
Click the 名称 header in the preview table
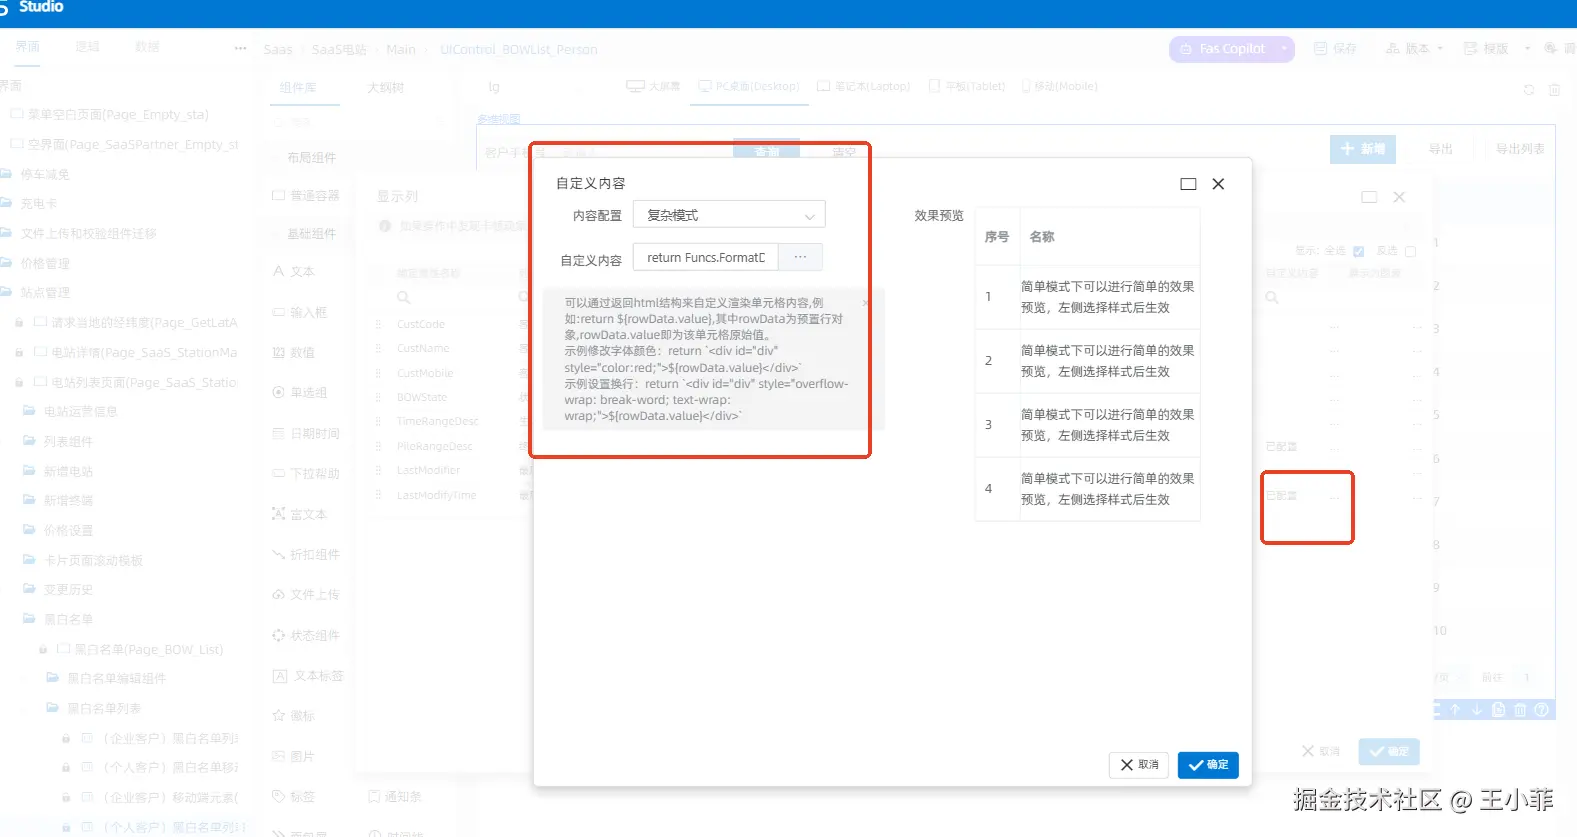[x=1042, y=237]
